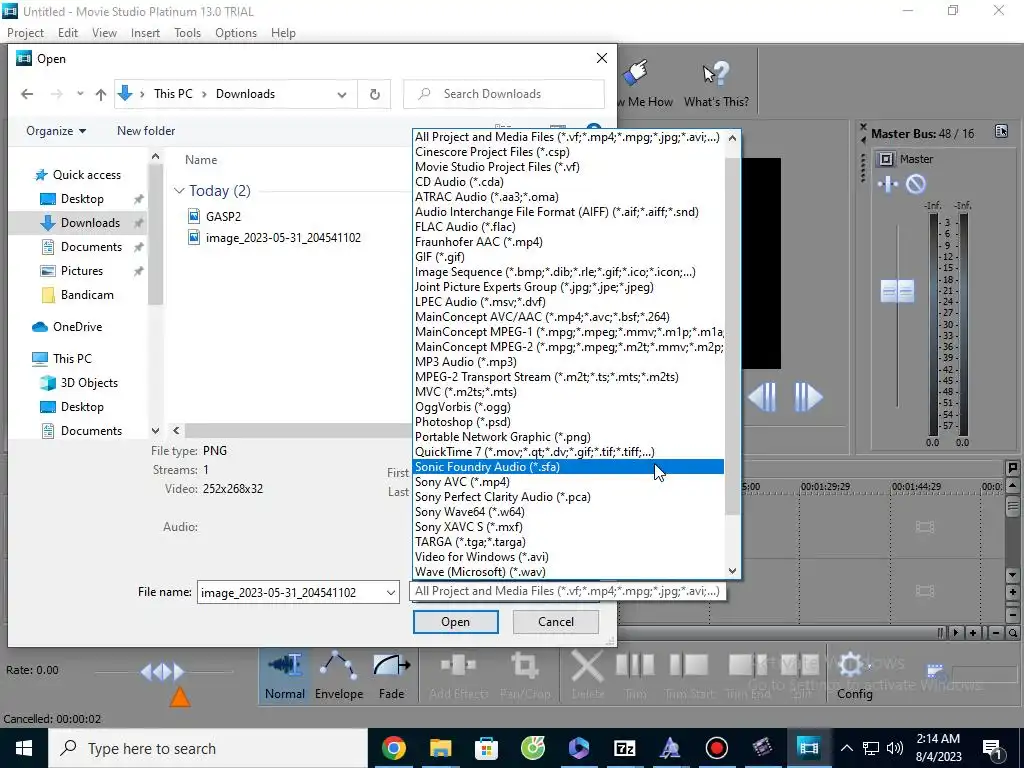The width and height of the screenshot is (1024, 768).
Task: Click the Master volume fader handle
Action: [897, 291]
